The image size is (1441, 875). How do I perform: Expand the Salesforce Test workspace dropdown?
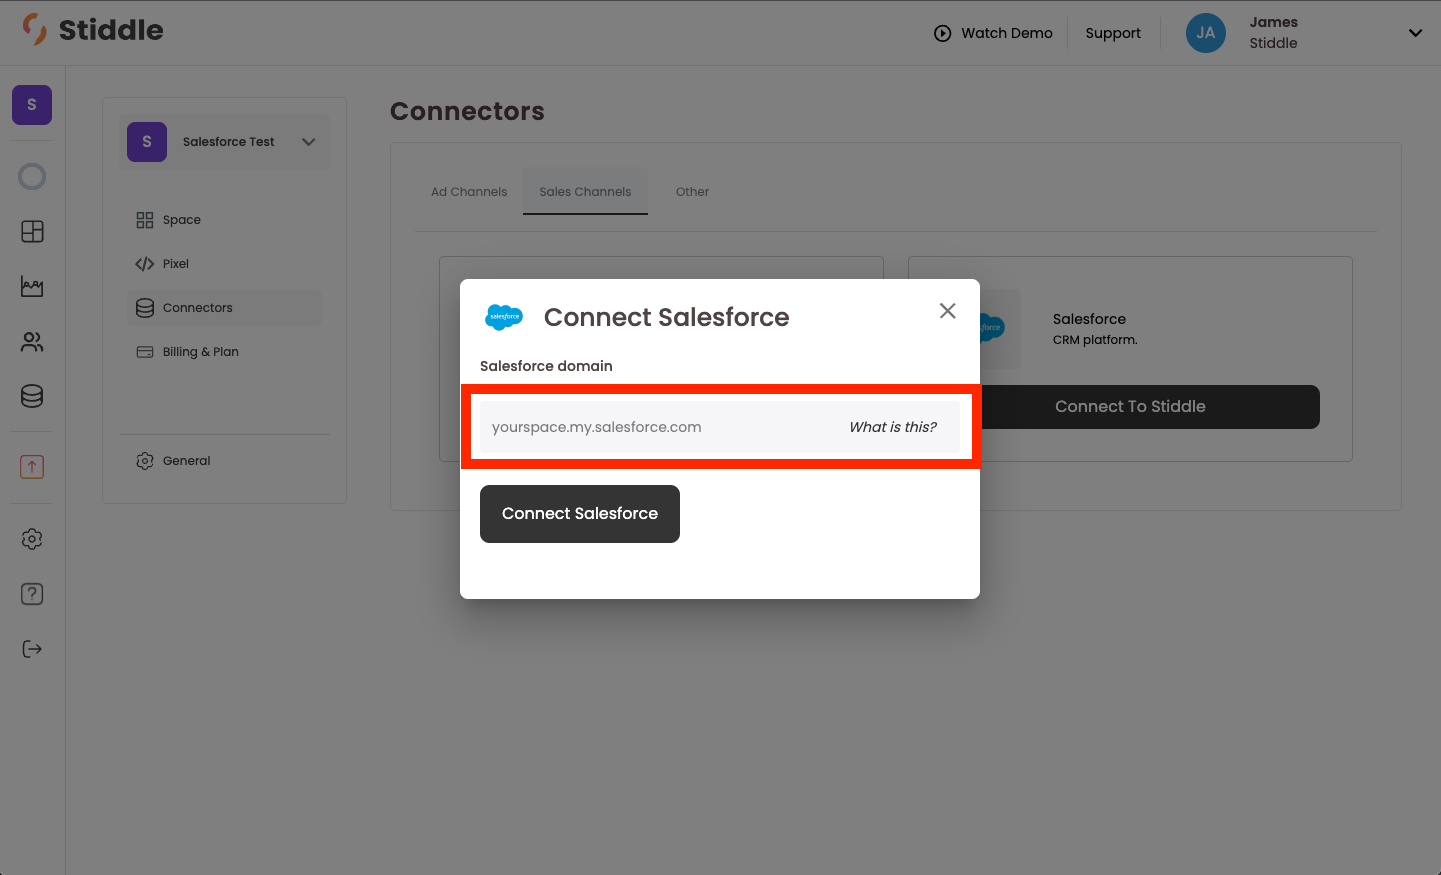coord(308,142)
